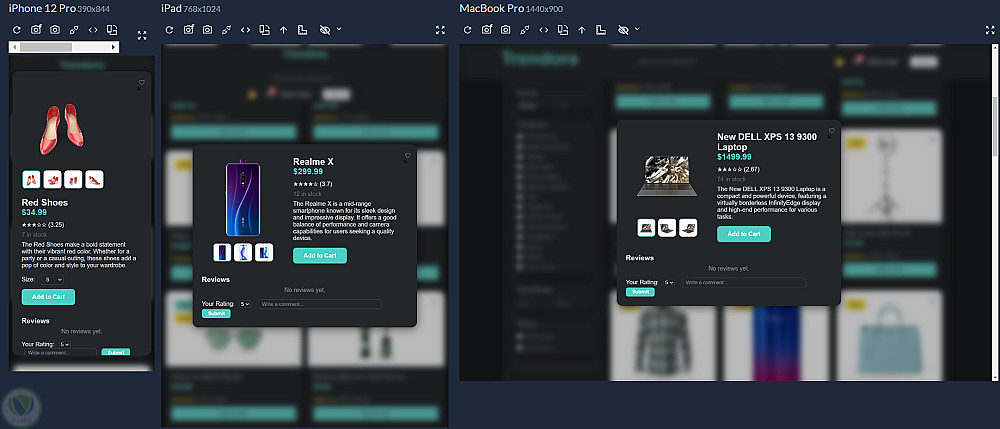Expand iPhone 12 Pro pane to fullscreen

point(142,36)
